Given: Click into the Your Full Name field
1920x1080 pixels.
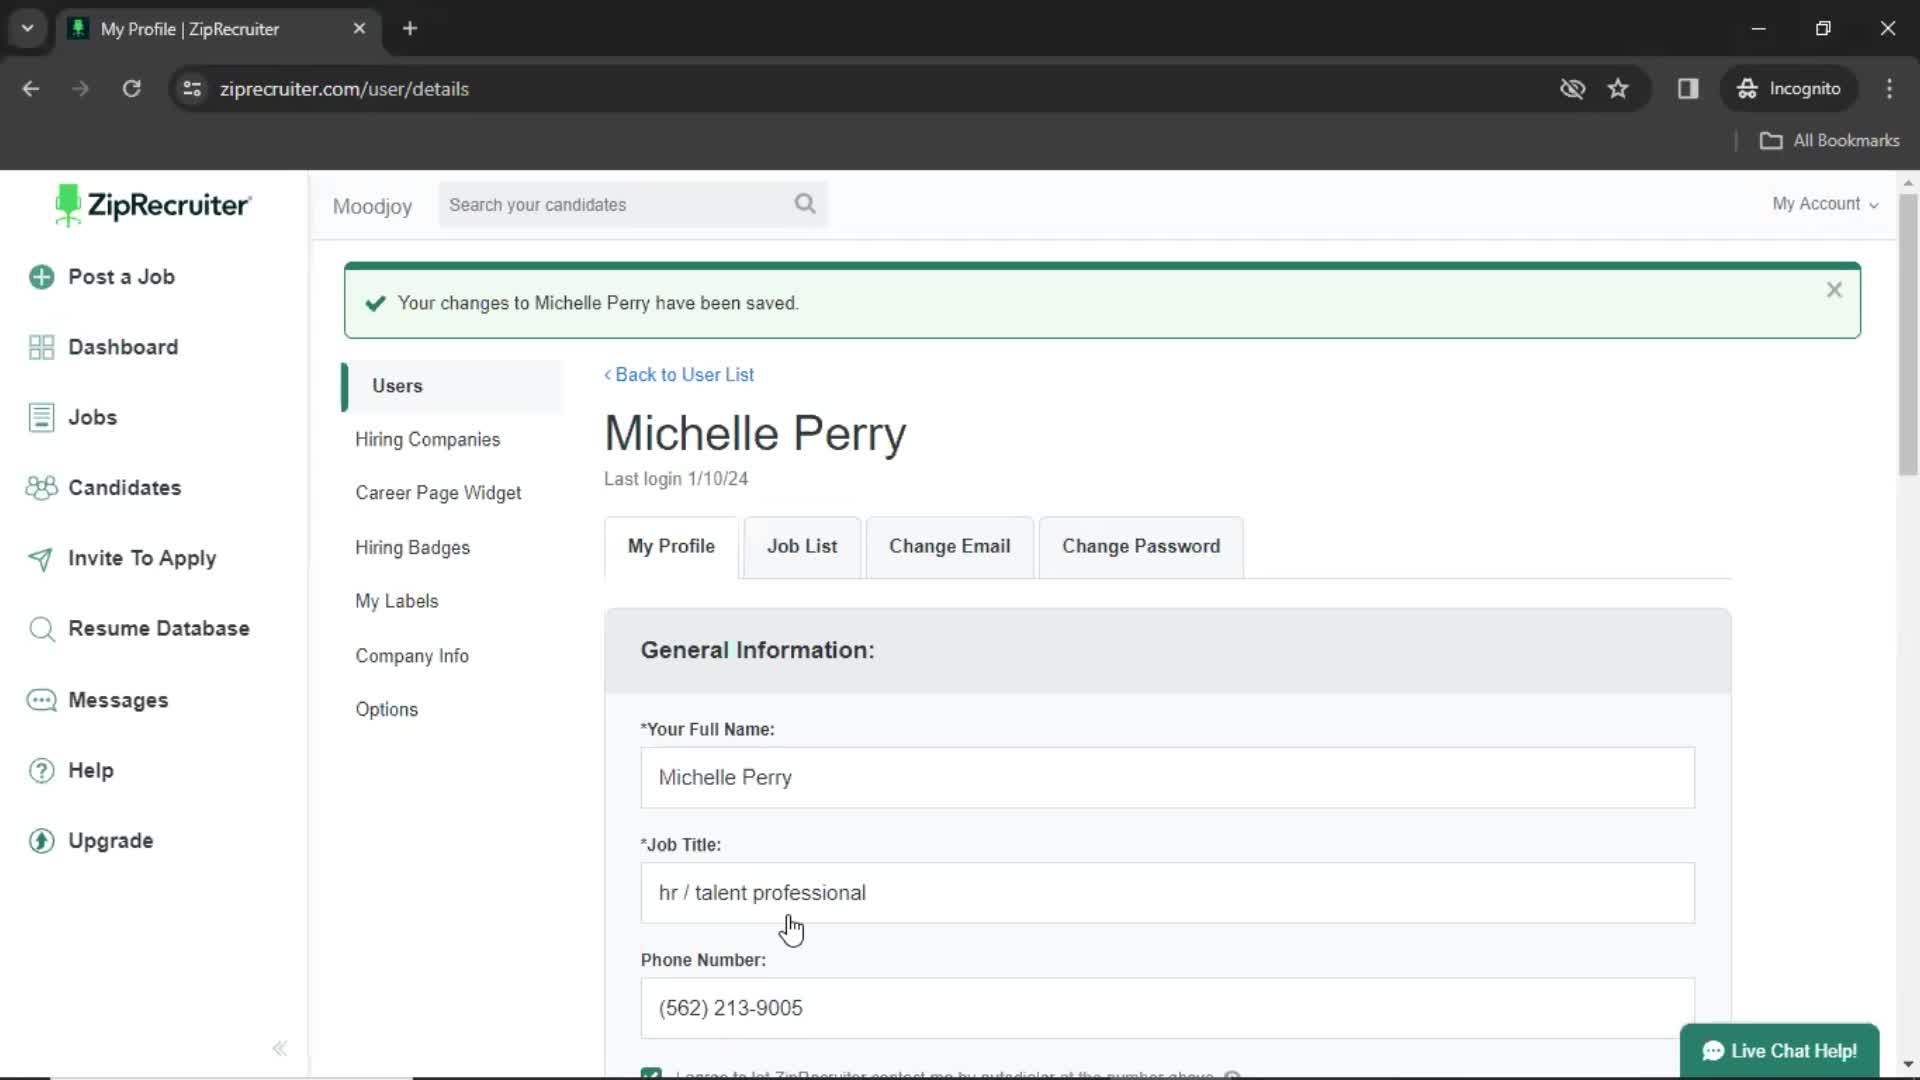Looking at the screenshot, I should [1167, 778].
